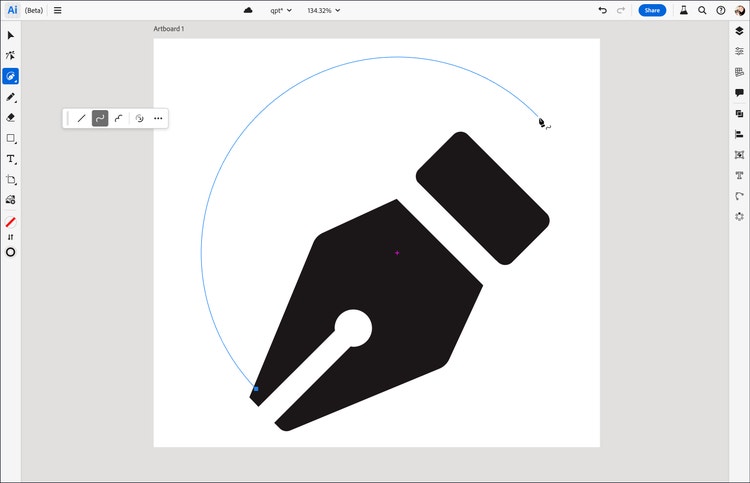Select the Pencil tool
The height and width of the screenshot is (483, 750).
tap(11, 97)
